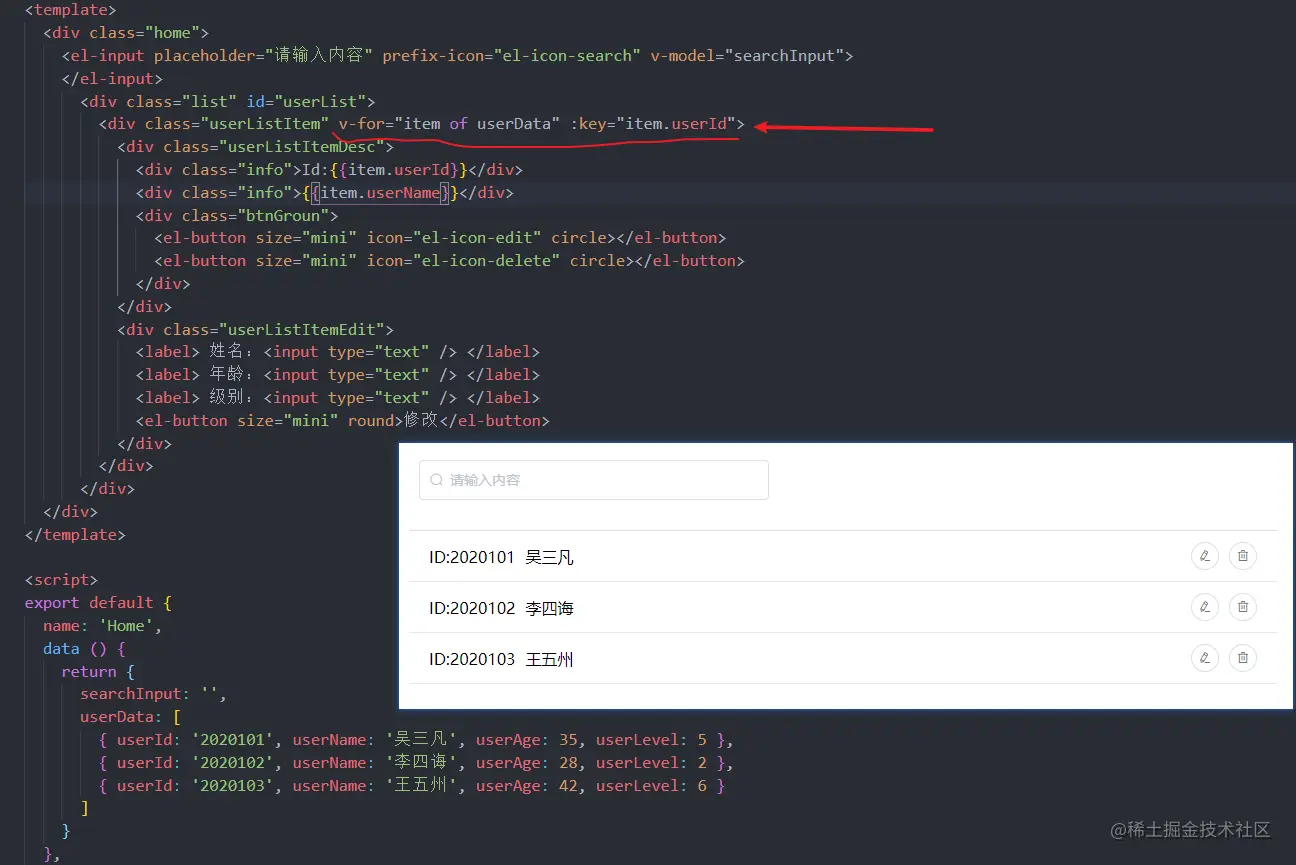Click the 姓名 label line in code
Image resolution: width=1296 pixels, height=865 pixels.
[338, 352]
